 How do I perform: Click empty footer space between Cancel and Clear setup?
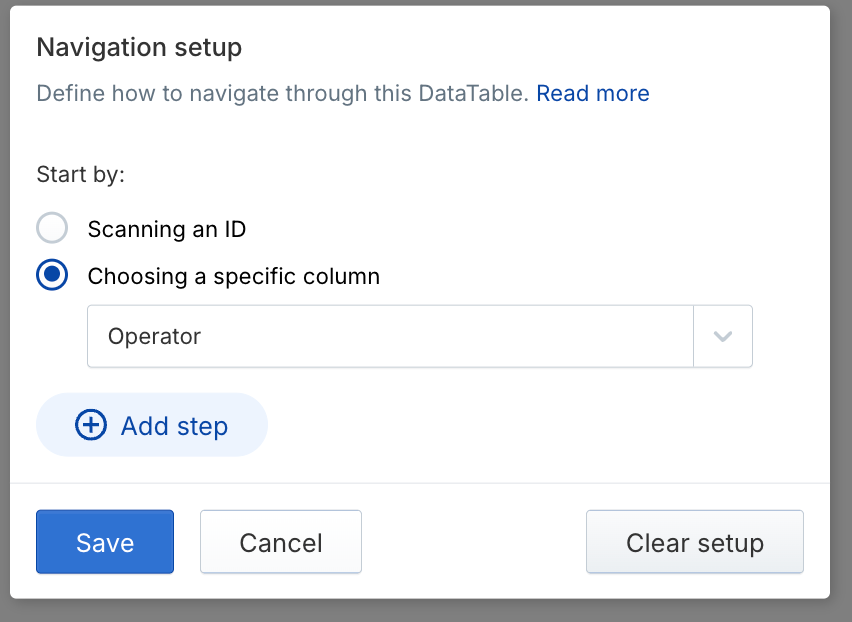(x=473, y=542)
